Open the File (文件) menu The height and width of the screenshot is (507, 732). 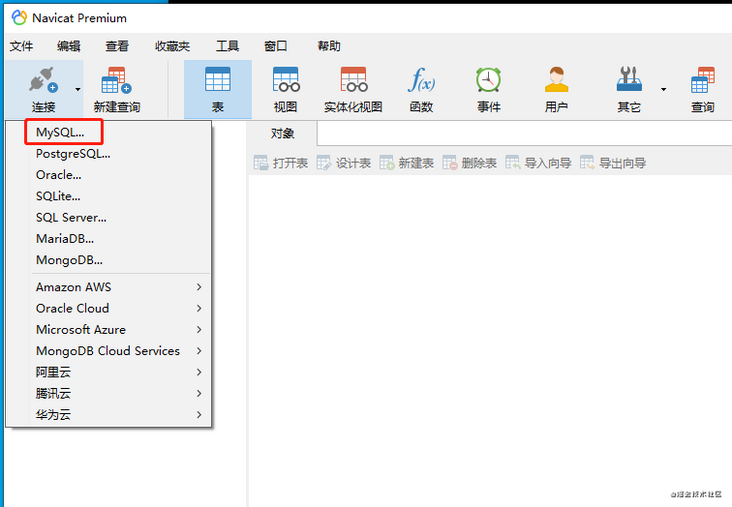tap(21, 46)
